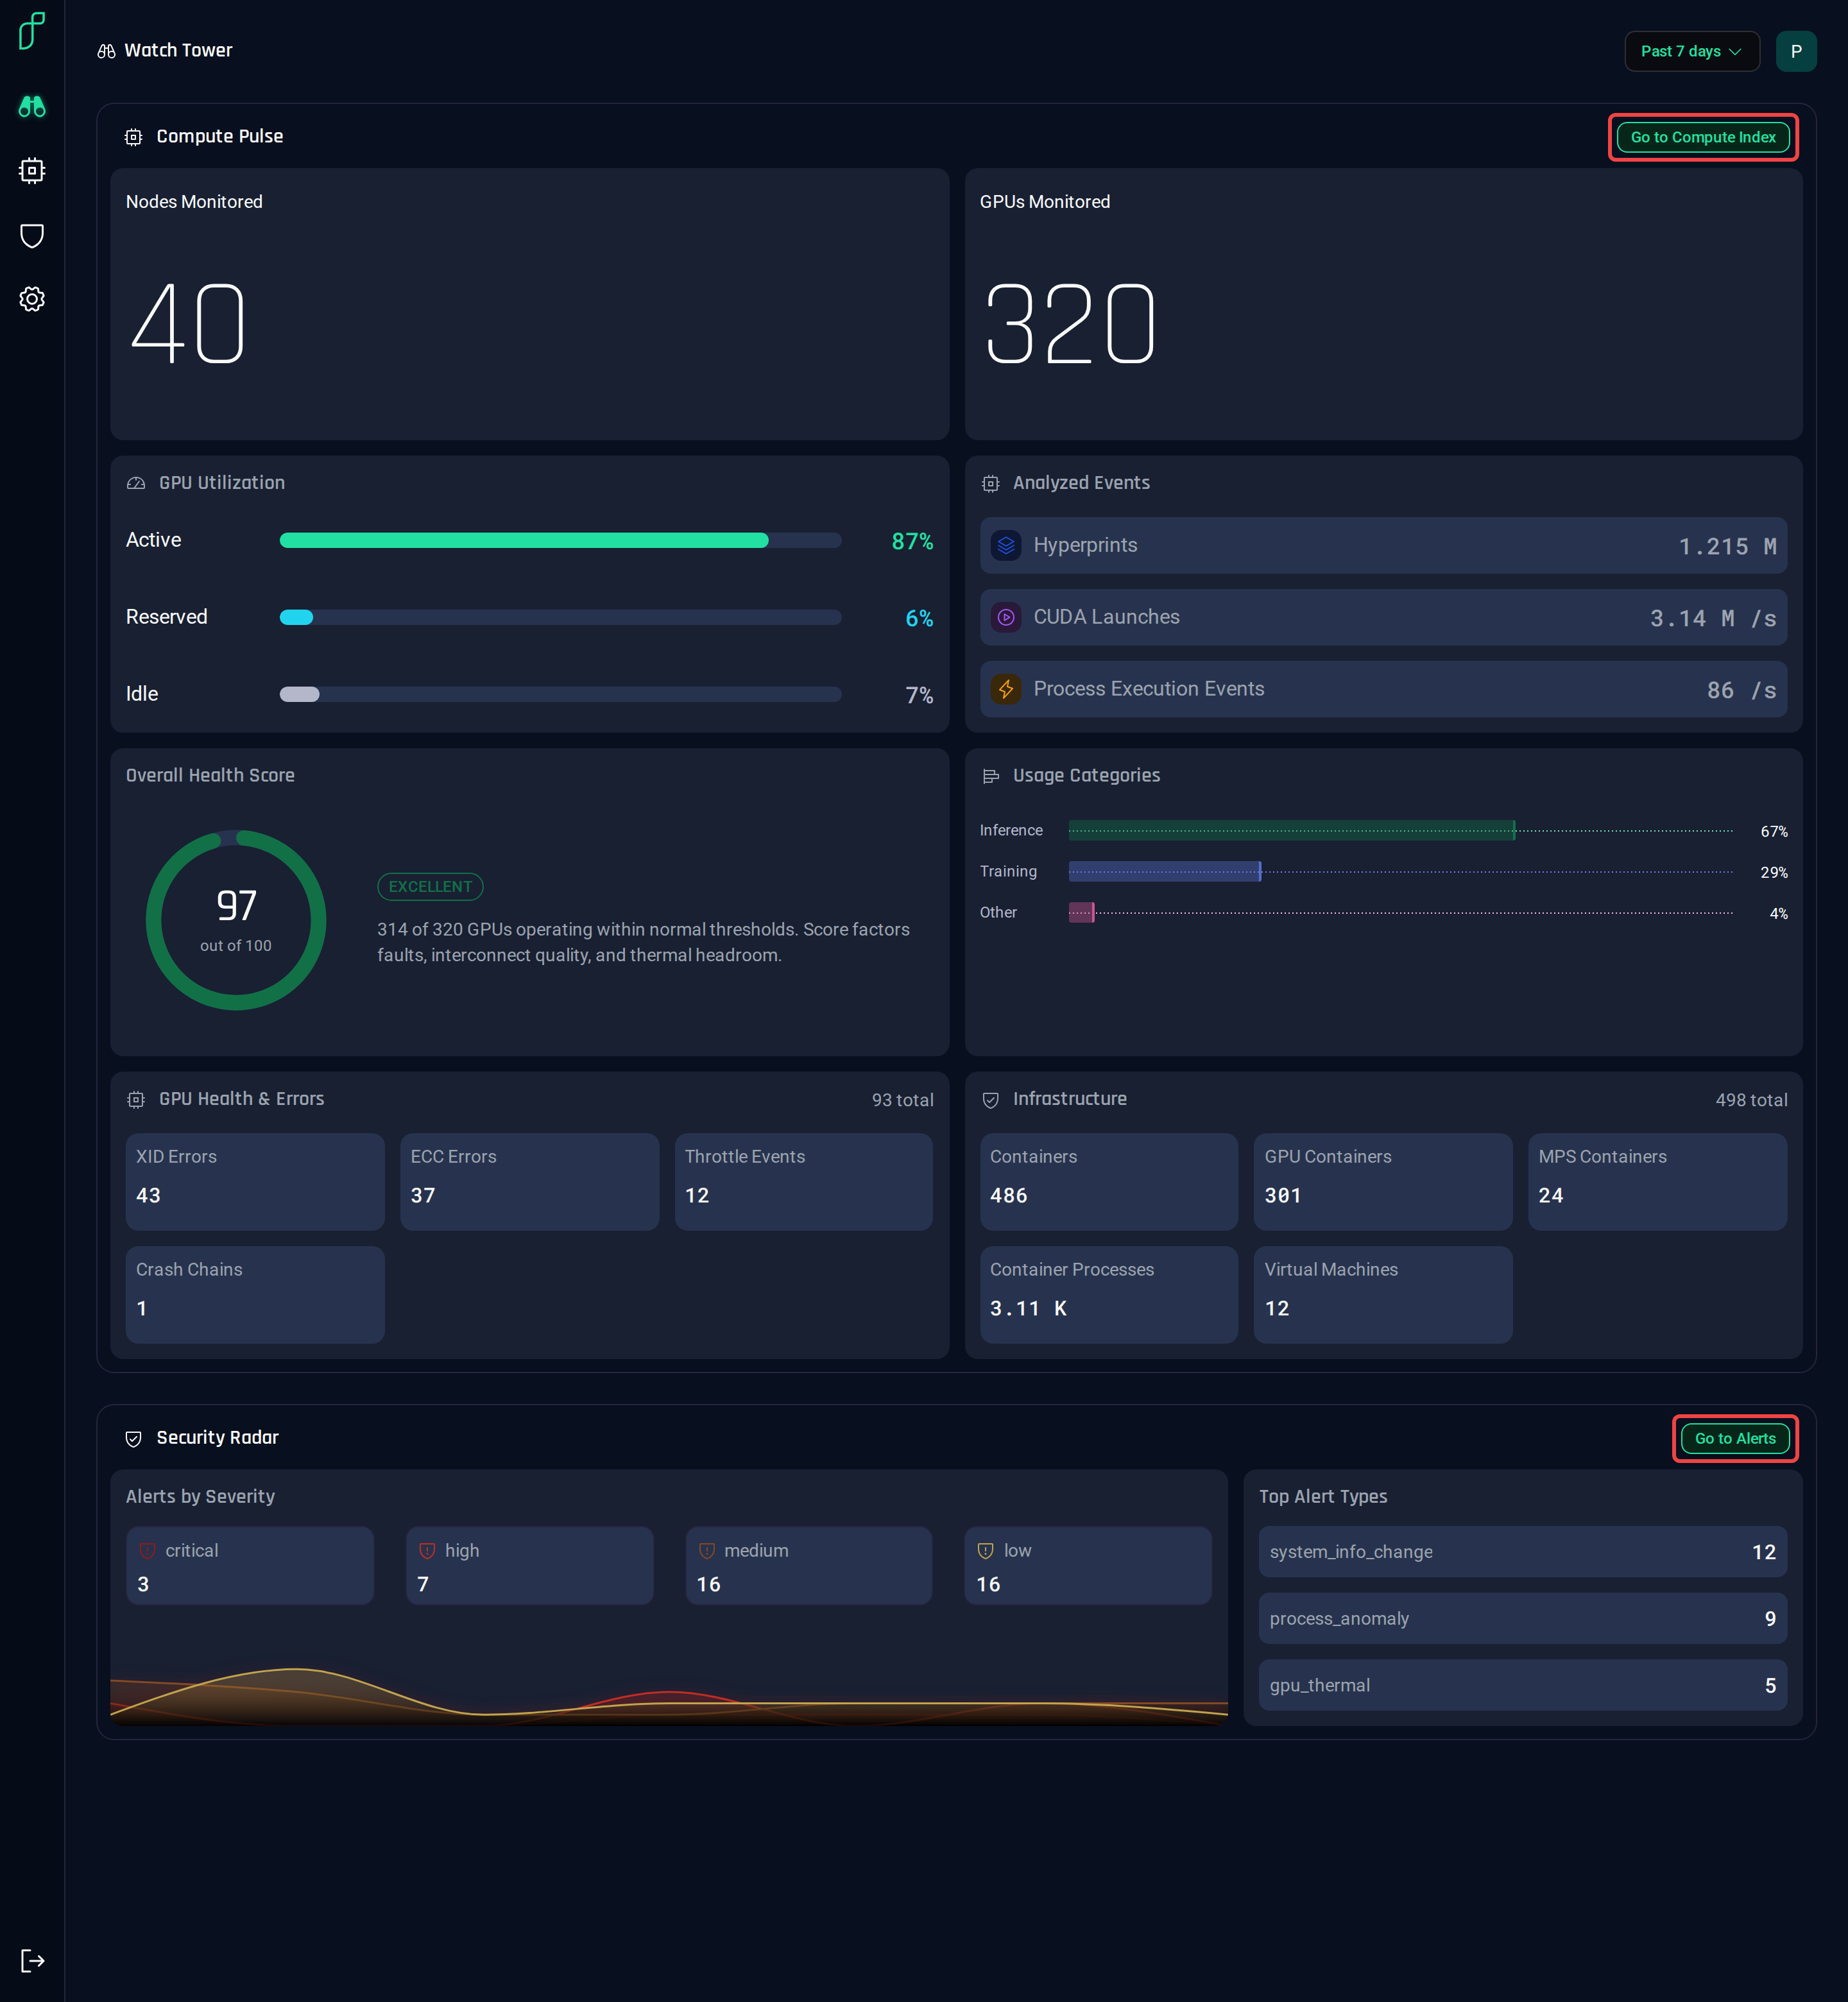Click the logout icon at sidebar bottom

[x=32, y=1960]
